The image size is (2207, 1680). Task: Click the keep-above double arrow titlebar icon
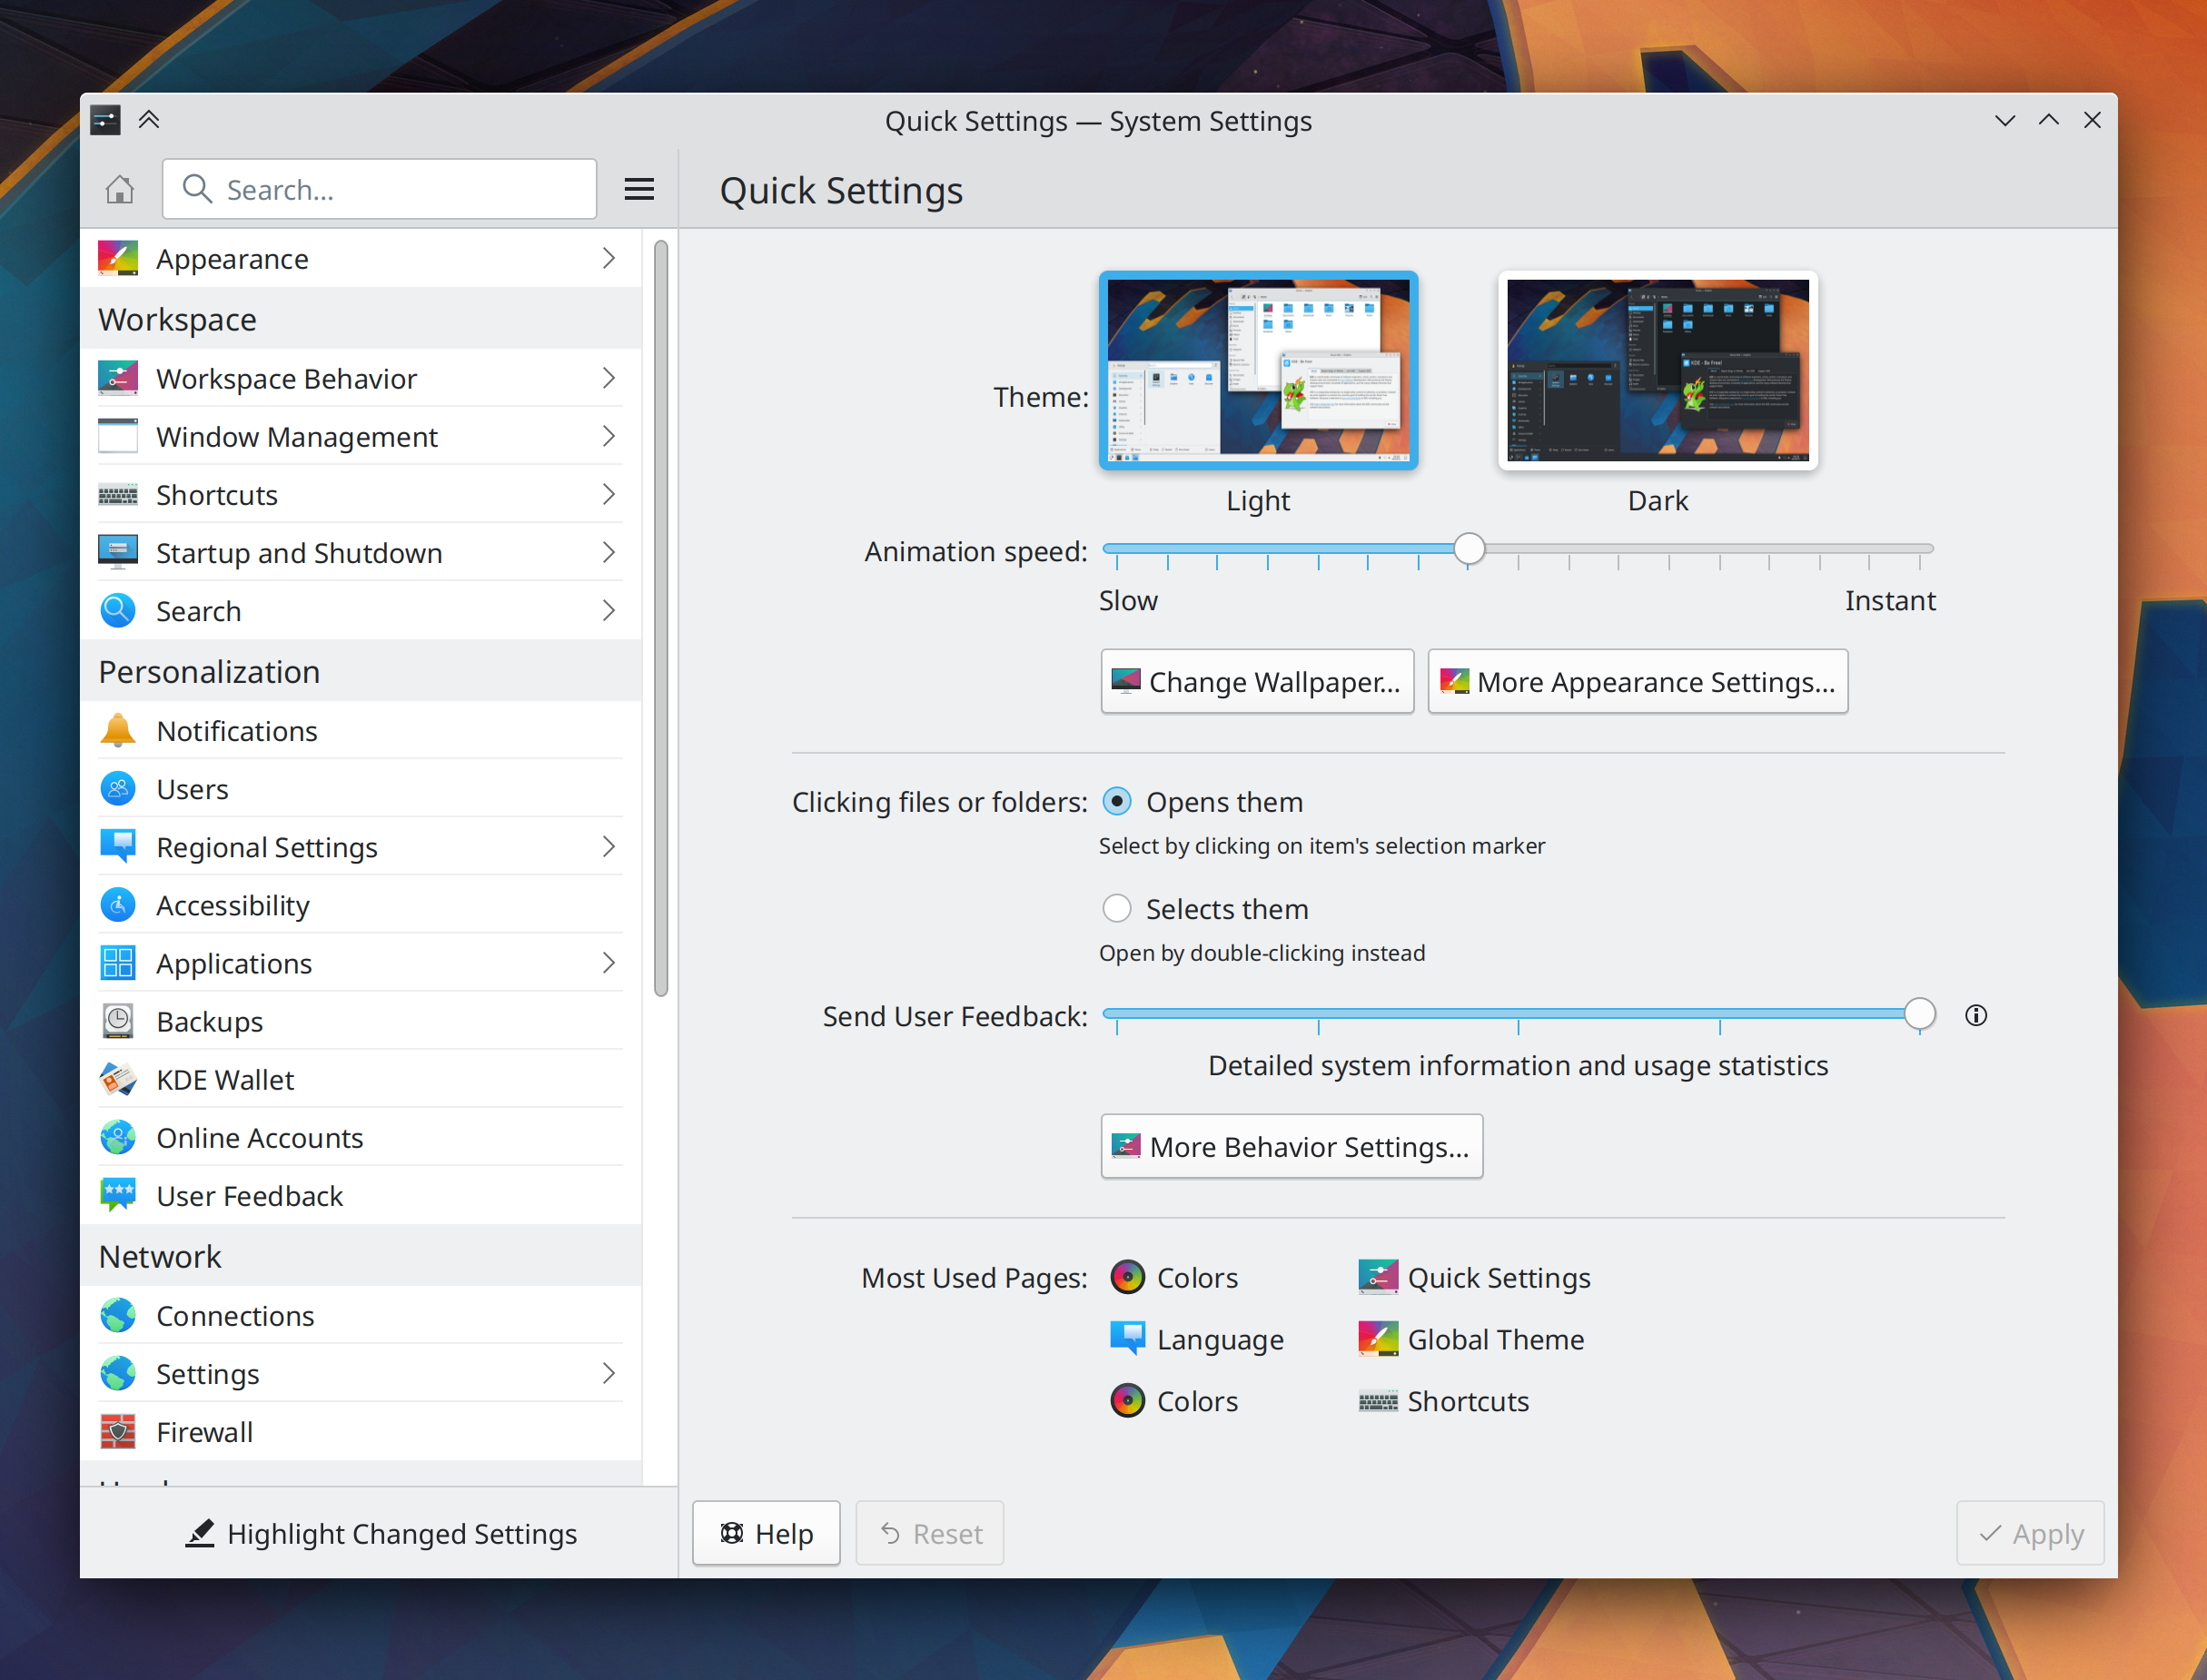click(x=149, y=120)
